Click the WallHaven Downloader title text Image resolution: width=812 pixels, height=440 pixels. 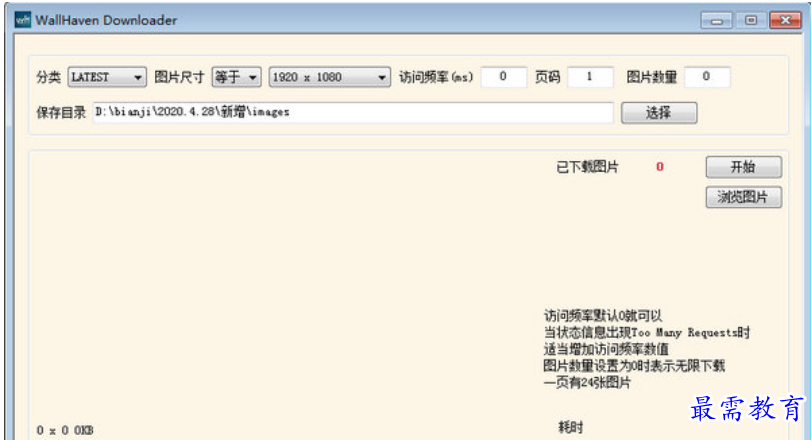coord(106,20)
